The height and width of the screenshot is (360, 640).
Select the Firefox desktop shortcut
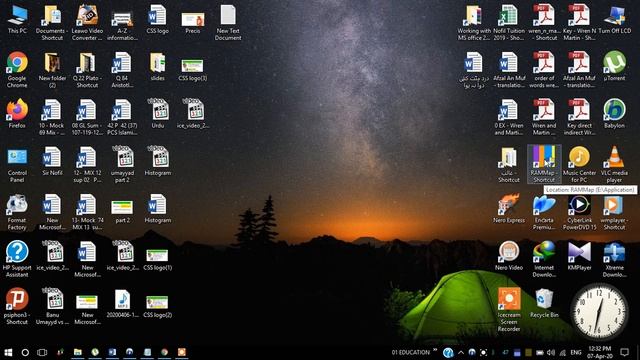[x=17, y=113]
